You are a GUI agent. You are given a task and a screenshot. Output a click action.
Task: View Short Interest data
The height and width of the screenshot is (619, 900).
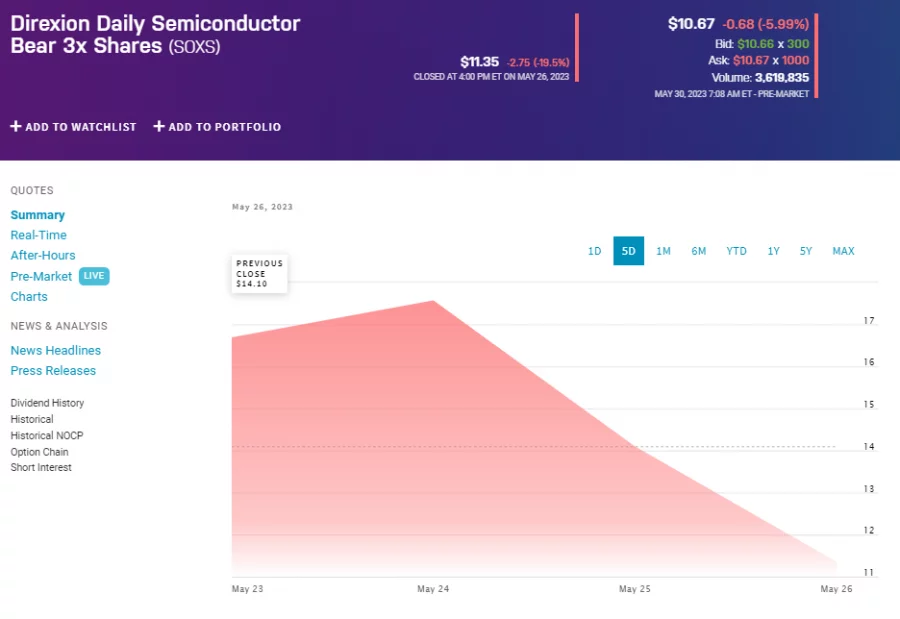pyautogui.click(x=40, y=467)
